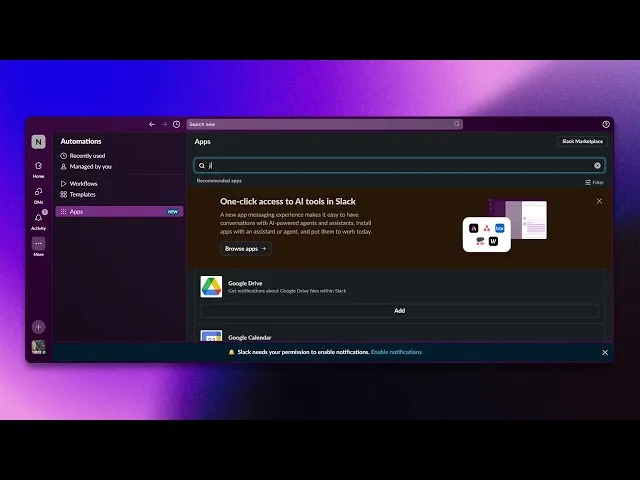Open DMs in sidebar

click(x=38, y=196)
